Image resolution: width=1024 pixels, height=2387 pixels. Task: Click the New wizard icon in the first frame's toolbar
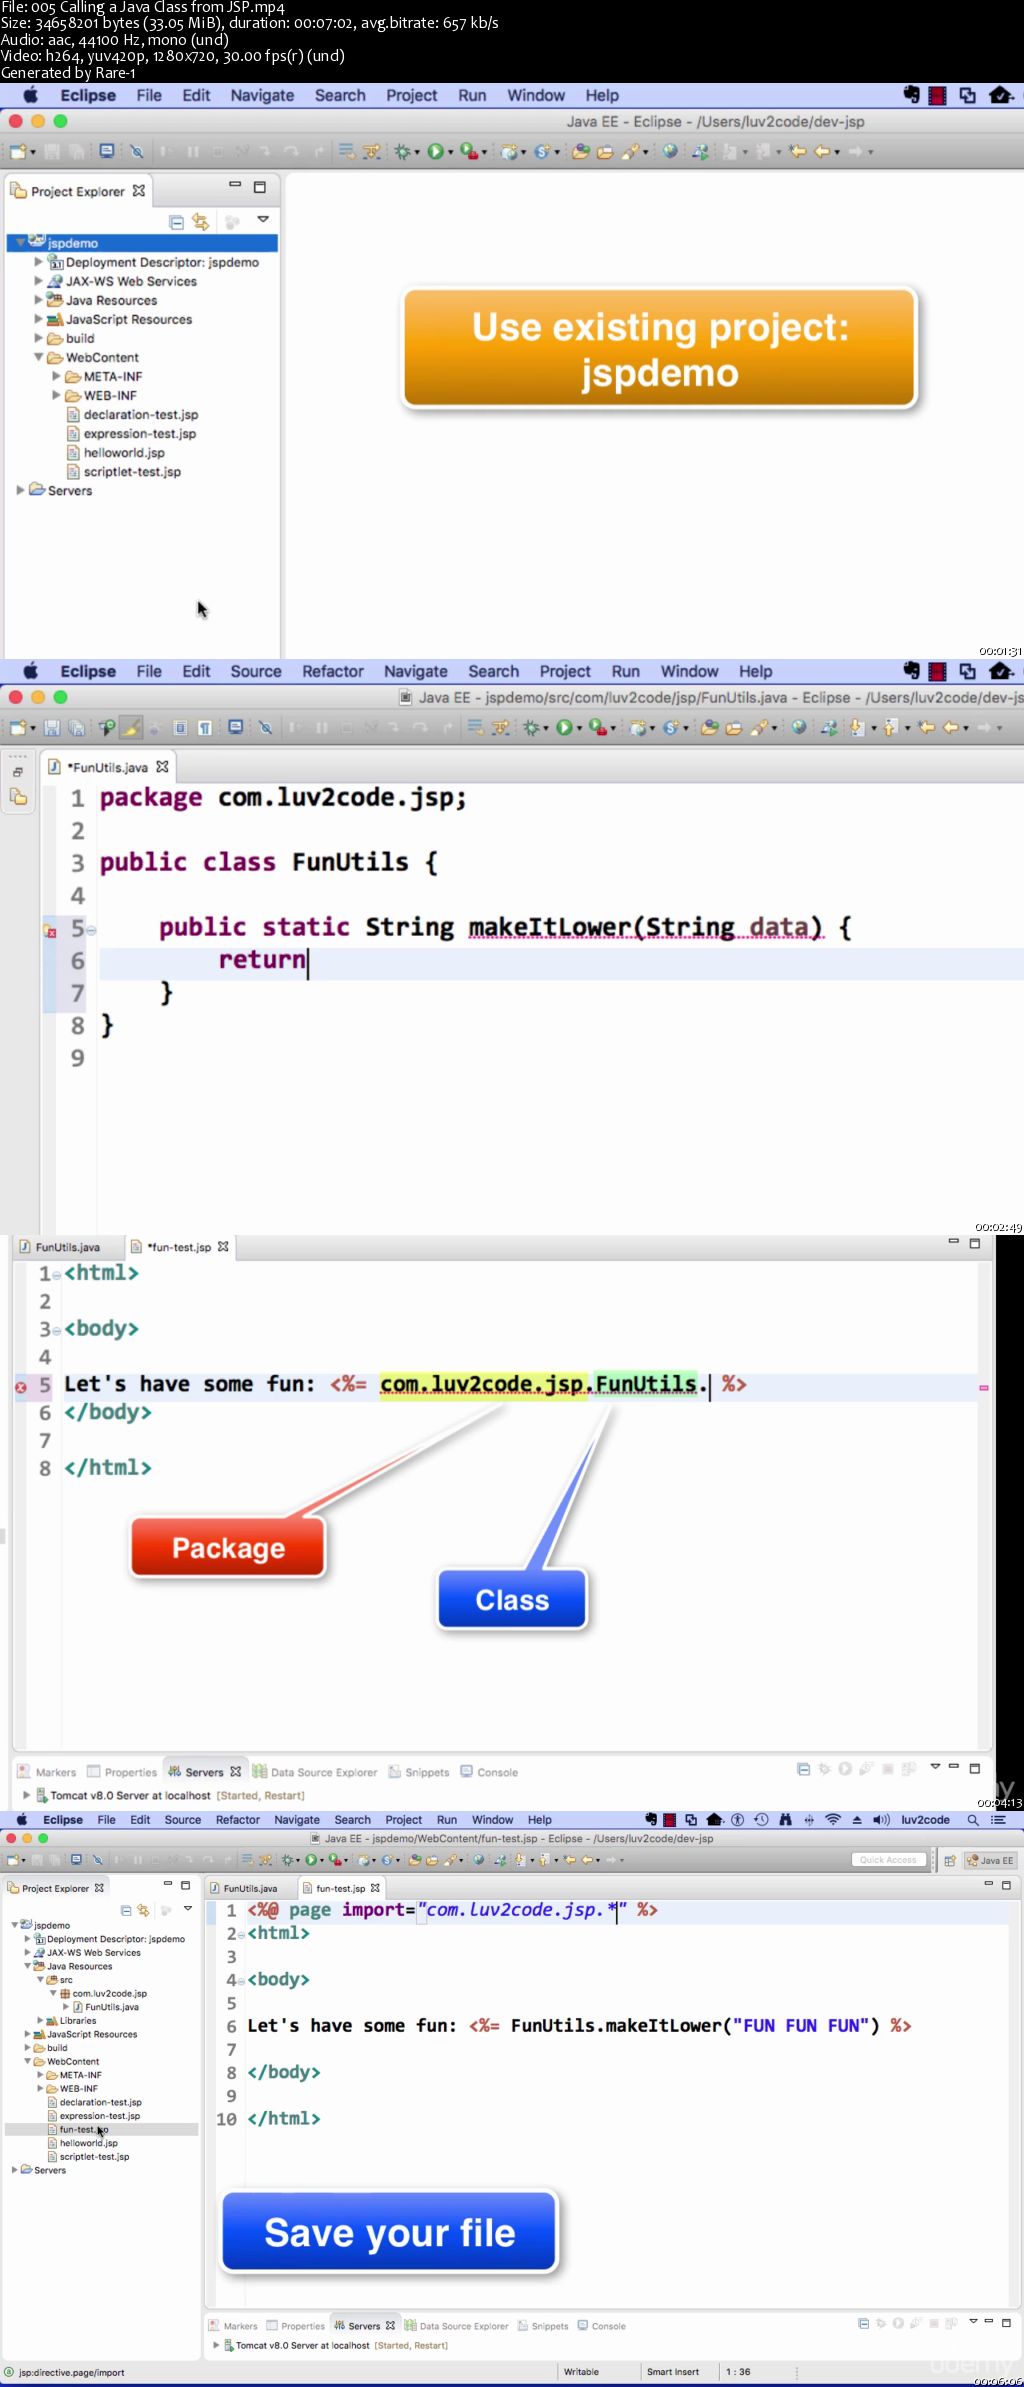[x=17, y=152]
